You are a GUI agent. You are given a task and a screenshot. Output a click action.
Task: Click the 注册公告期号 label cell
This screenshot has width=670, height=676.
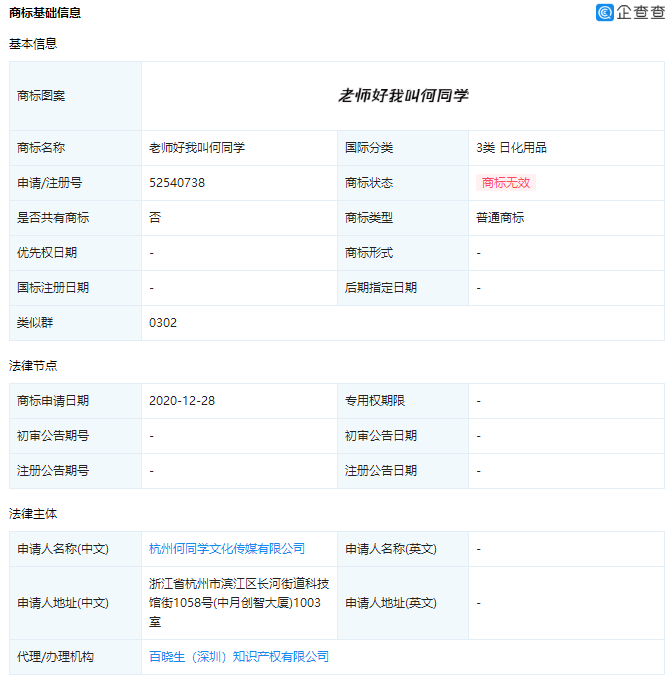coord(75,471)
